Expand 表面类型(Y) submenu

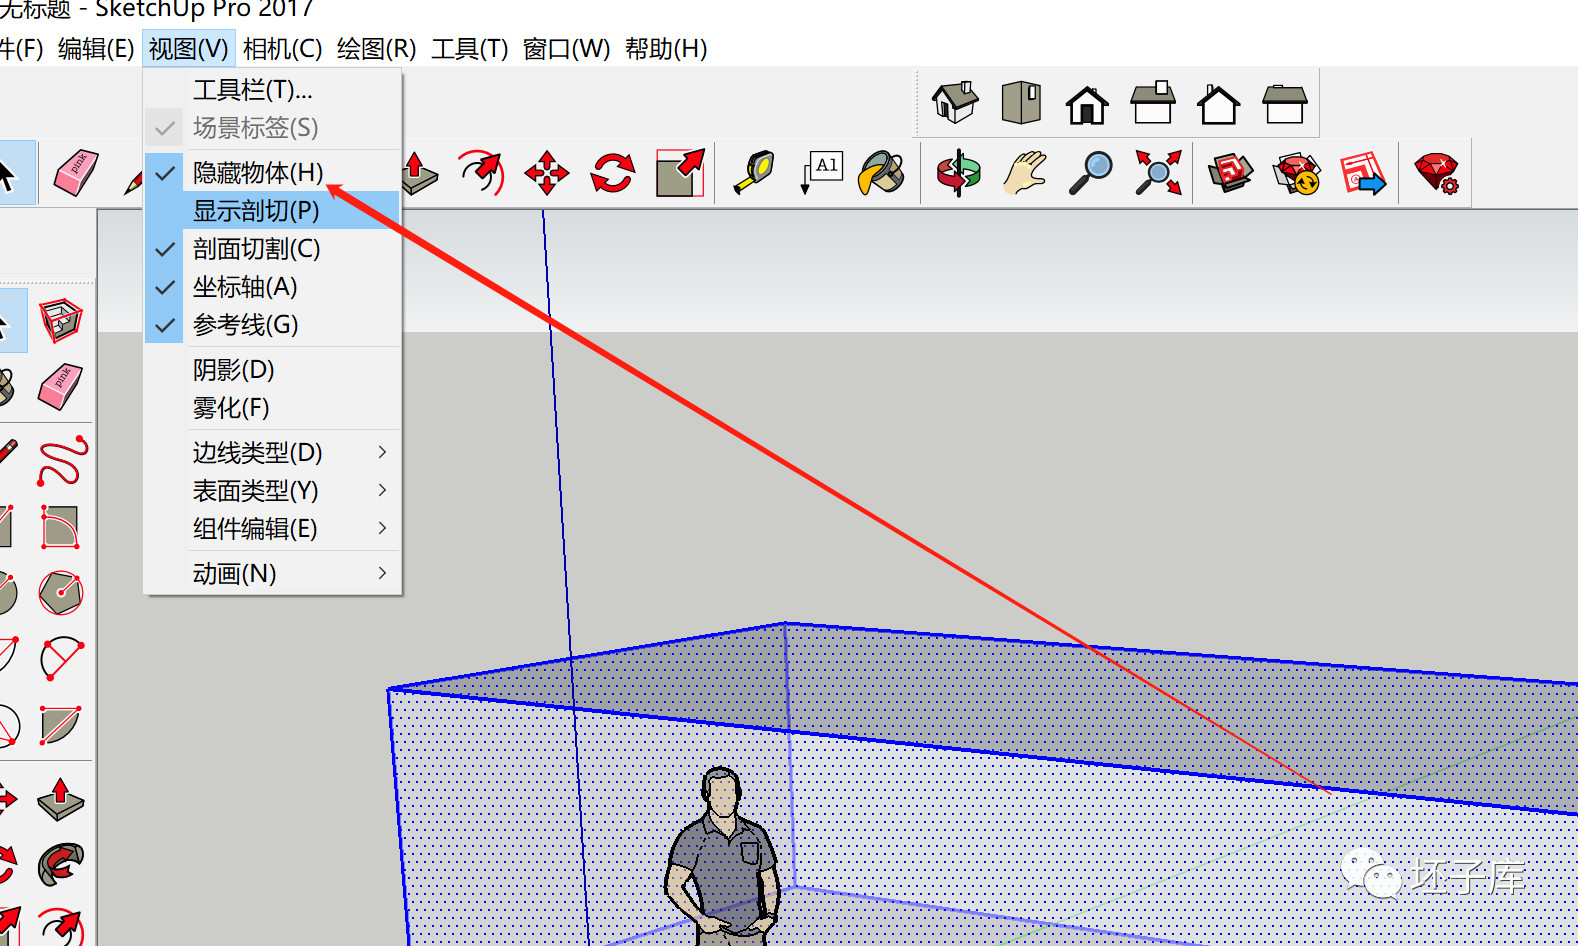coord(272,490)
